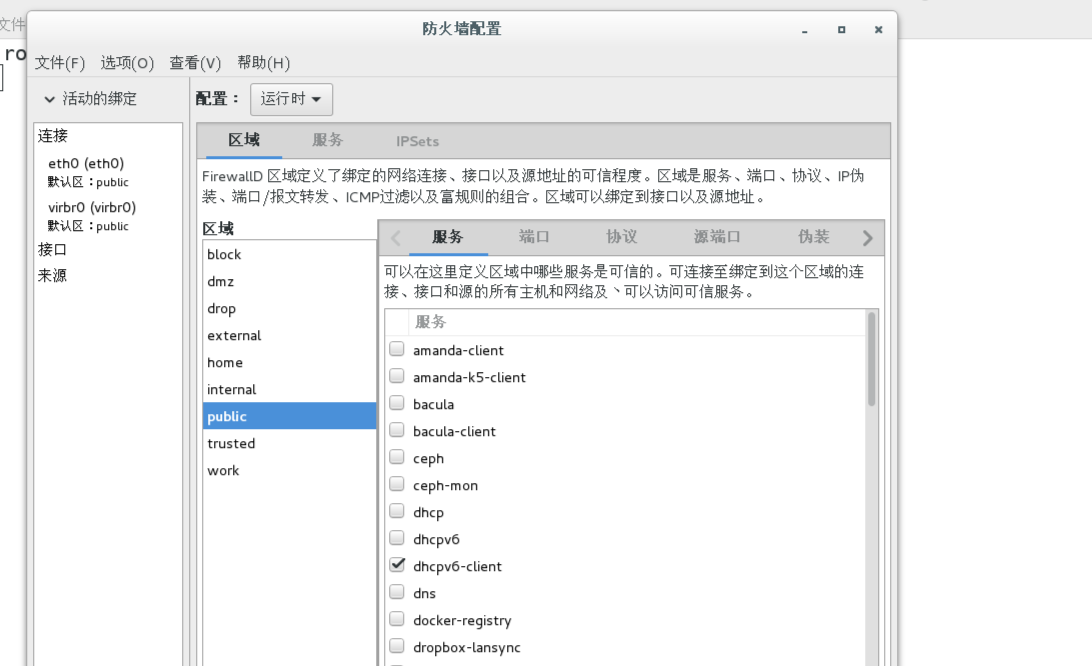This screenshot has width=1092, height=666.
Task: Open the 运行时 configuration dropdown
Action: coord(291,99)
